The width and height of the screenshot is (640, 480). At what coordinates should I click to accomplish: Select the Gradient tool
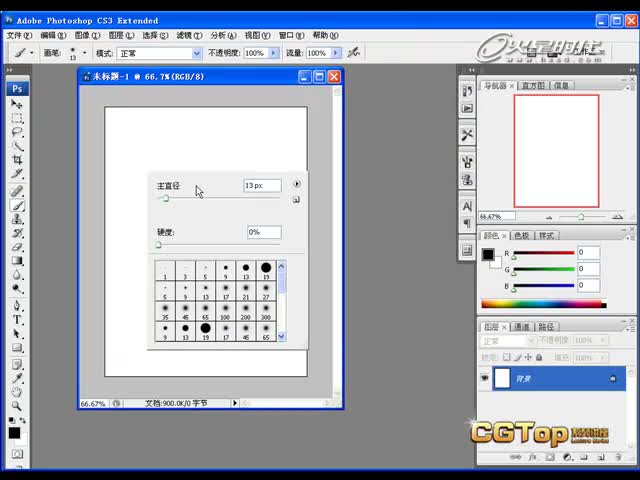point(17,261)
